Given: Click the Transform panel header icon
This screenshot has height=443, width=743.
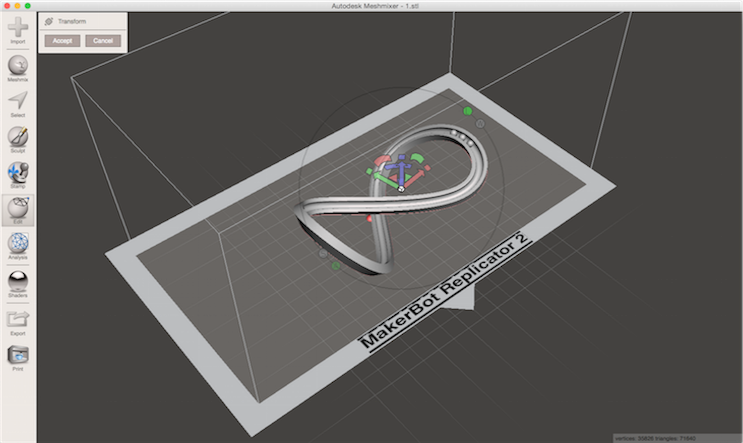Looking at the screenshot, I should click(48, 21).
